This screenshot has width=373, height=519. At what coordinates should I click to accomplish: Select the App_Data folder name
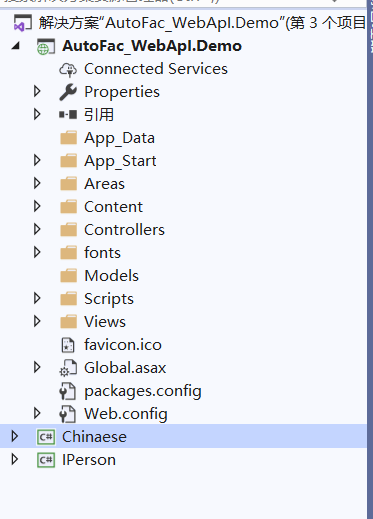point(119,138)
